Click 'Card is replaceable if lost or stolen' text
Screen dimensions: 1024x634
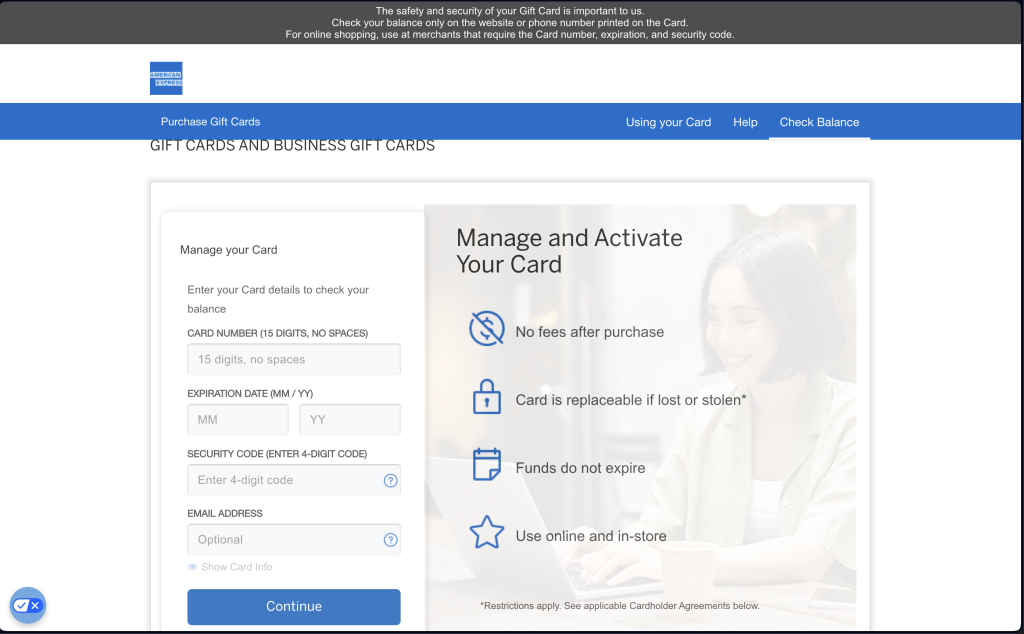click(631, 400)
